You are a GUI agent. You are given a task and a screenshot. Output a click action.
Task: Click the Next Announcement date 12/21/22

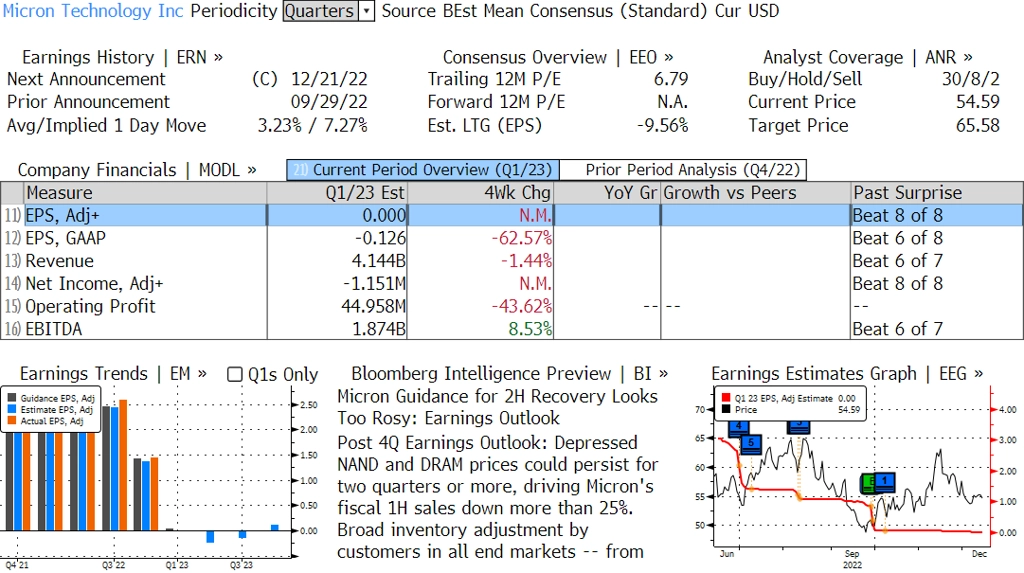[x=329, y=79]
